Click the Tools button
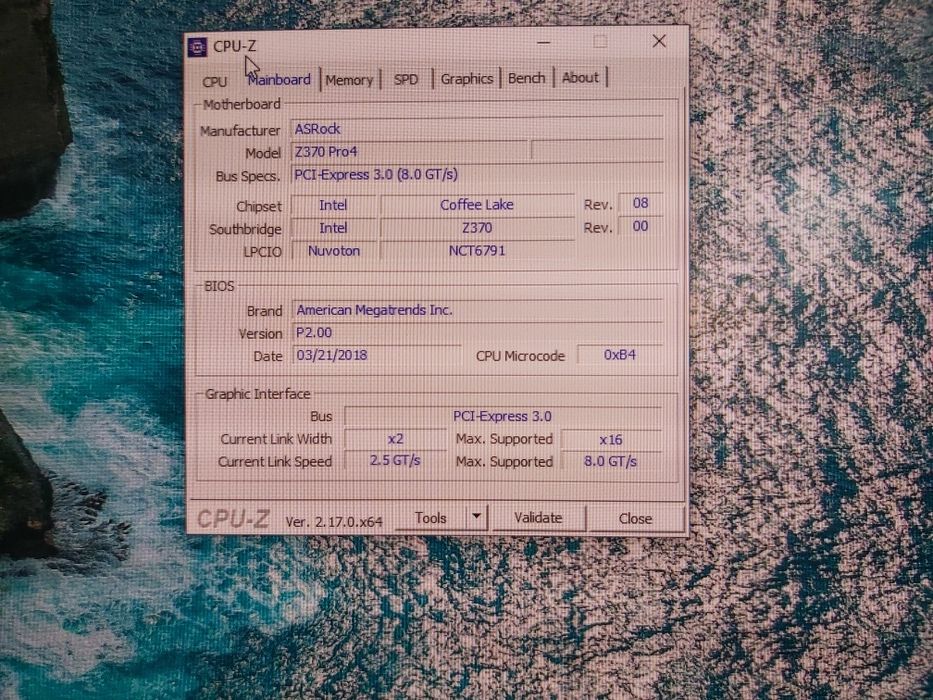The height and width of the screenshot is (700, 933). (x=431, y=518)
